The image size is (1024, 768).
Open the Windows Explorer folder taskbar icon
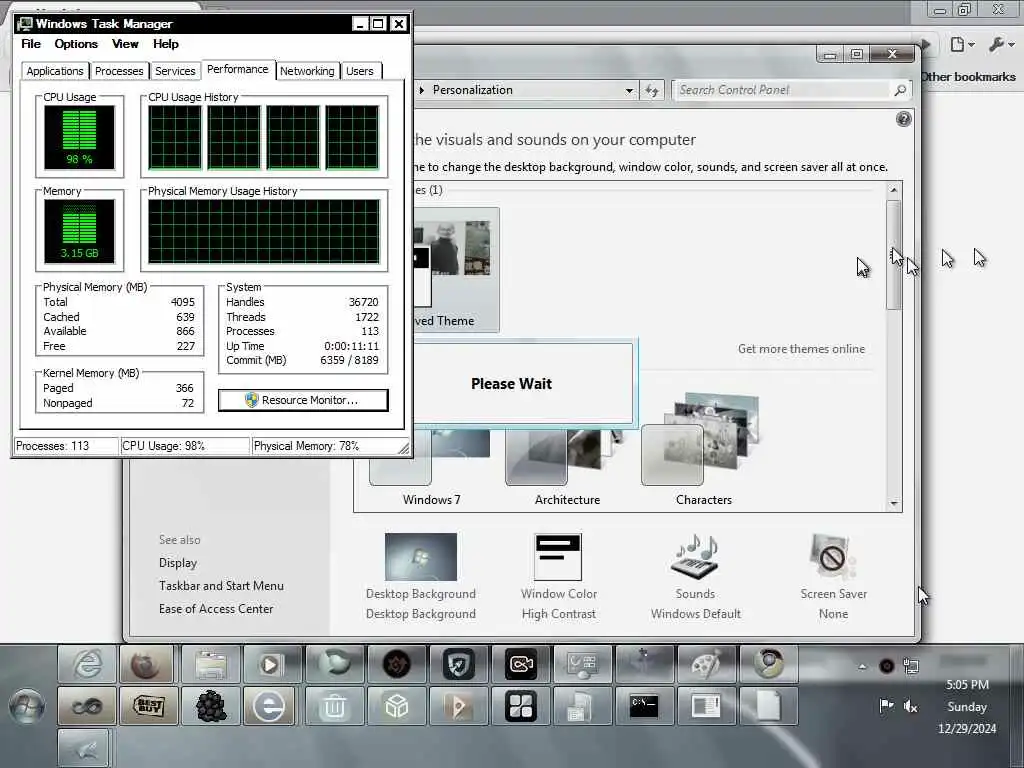(x=210, y=664)
